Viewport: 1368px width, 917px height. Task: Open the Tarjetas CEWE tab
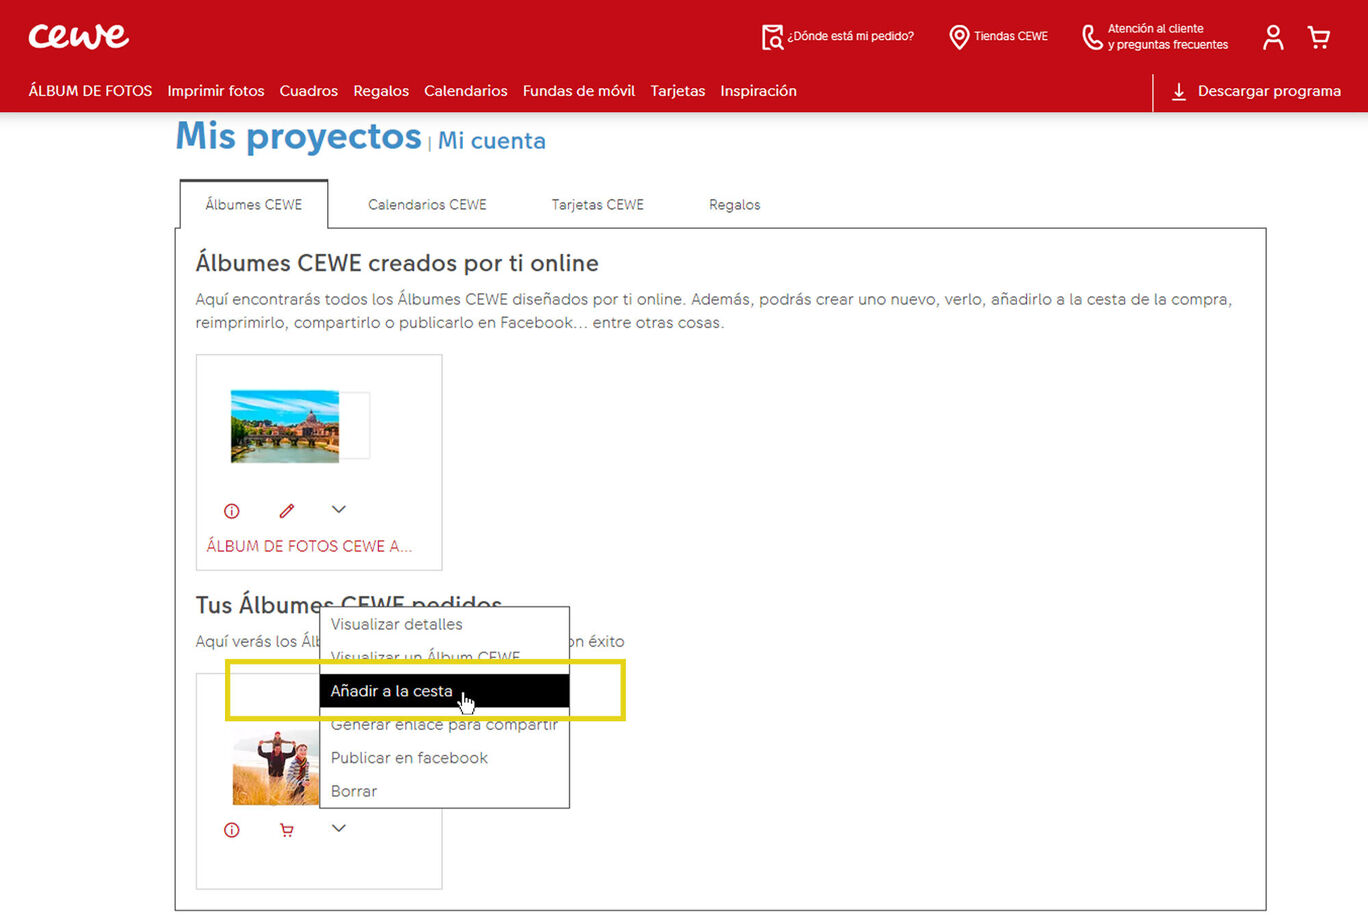point(597,204)
